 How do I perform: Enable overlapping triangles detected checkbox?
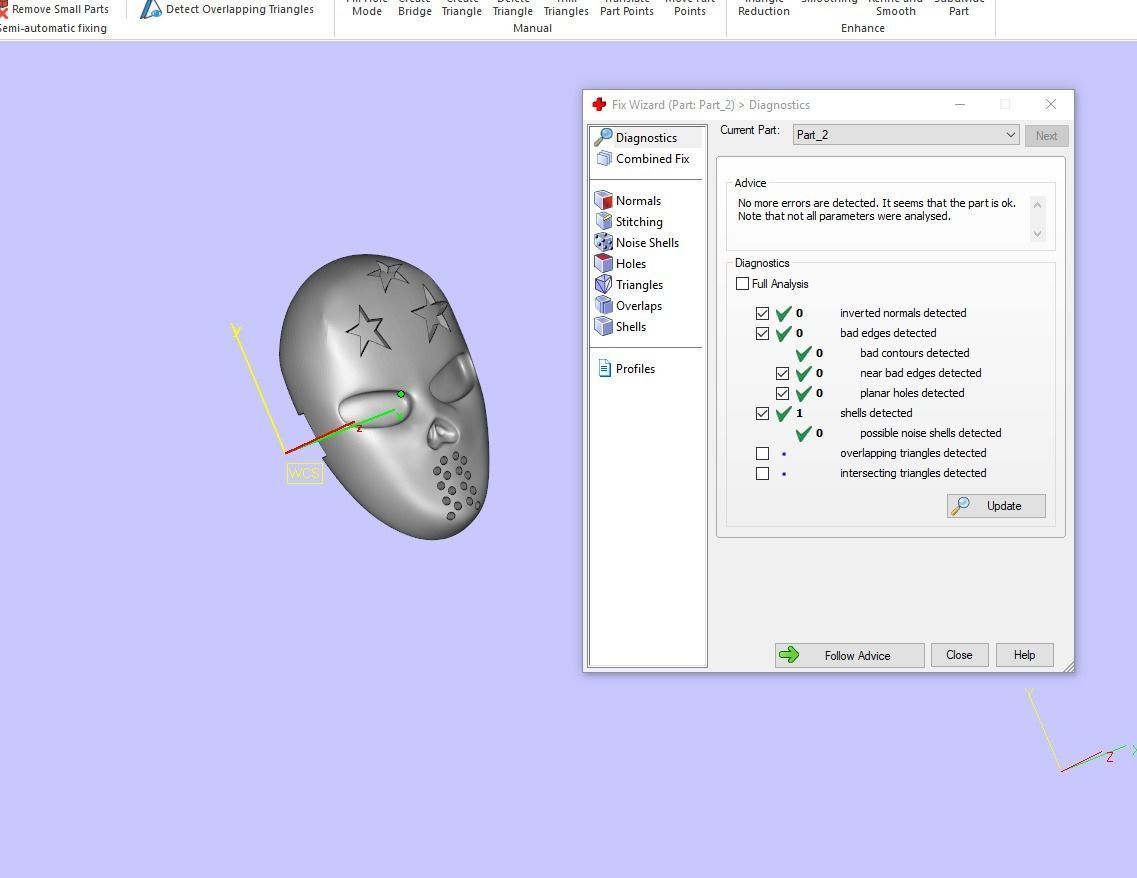[762, 453]
